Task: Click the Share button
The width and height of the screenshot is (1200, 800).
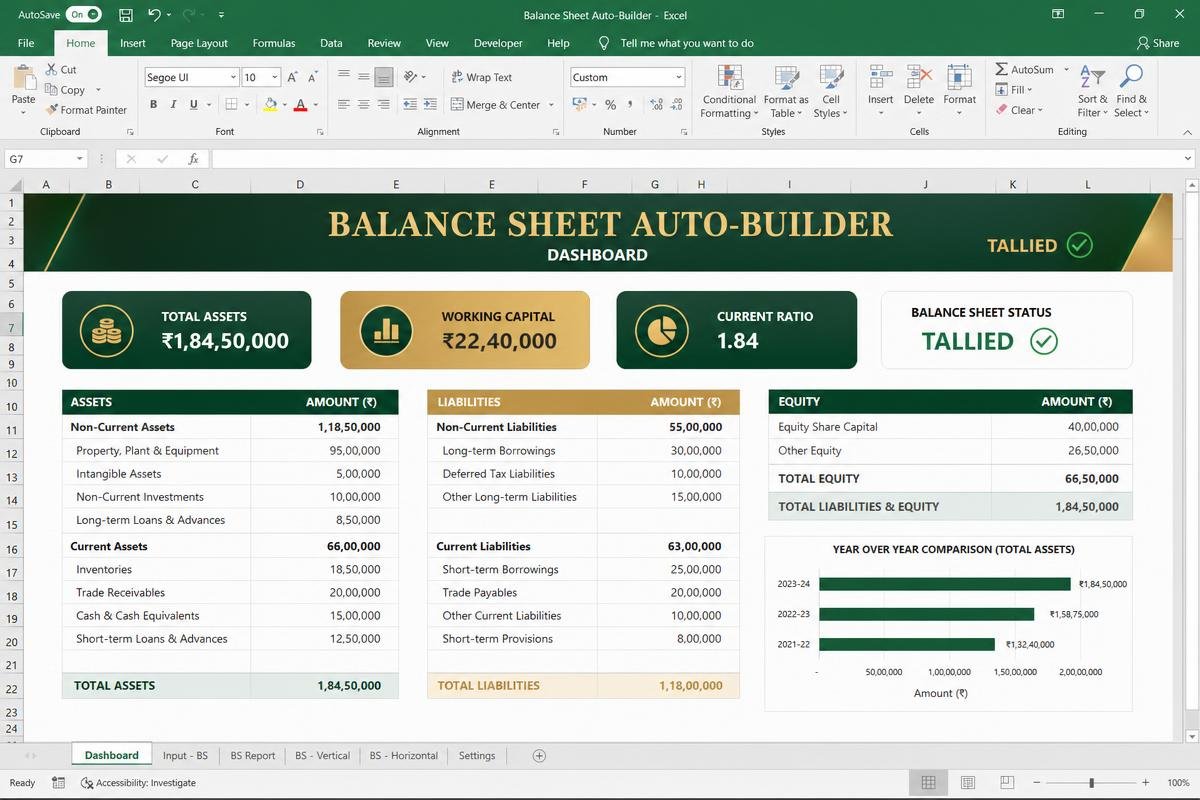Action: (1158, 43)
